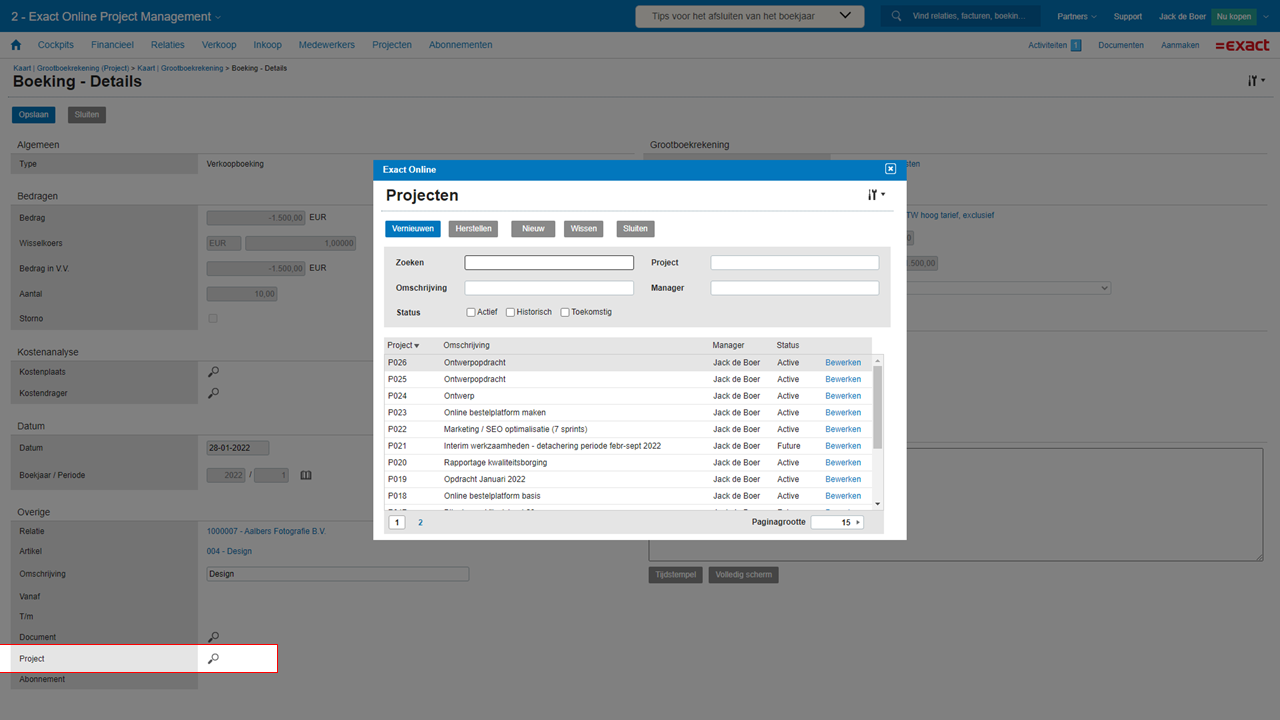Viewport: 1280px width, 720px height.
Task: Click the home icon in navigation bar
Action: pyautogui.click(x=16, y=45)
